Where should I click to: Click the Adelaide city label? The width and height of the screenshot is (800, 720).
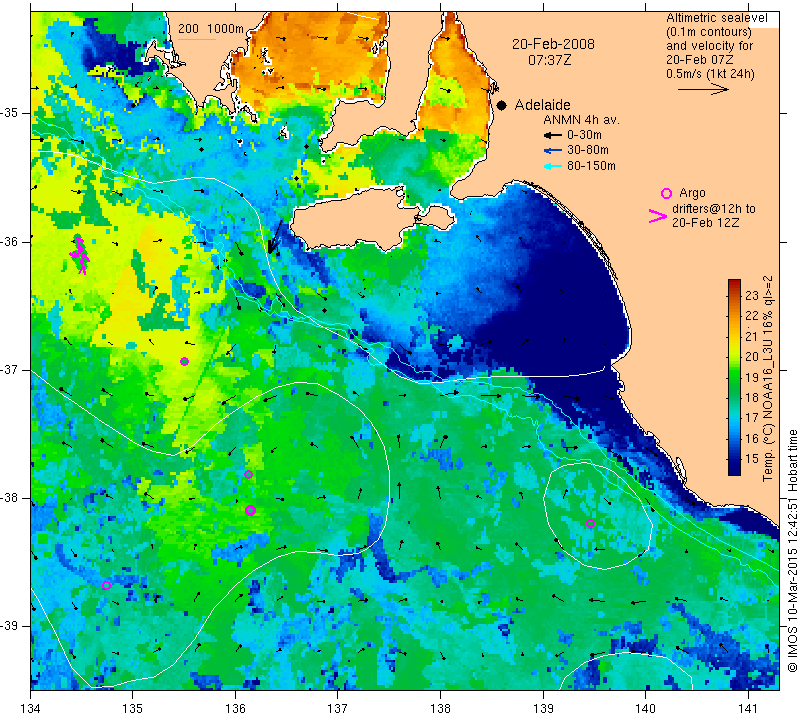click(x=542, y=105)
